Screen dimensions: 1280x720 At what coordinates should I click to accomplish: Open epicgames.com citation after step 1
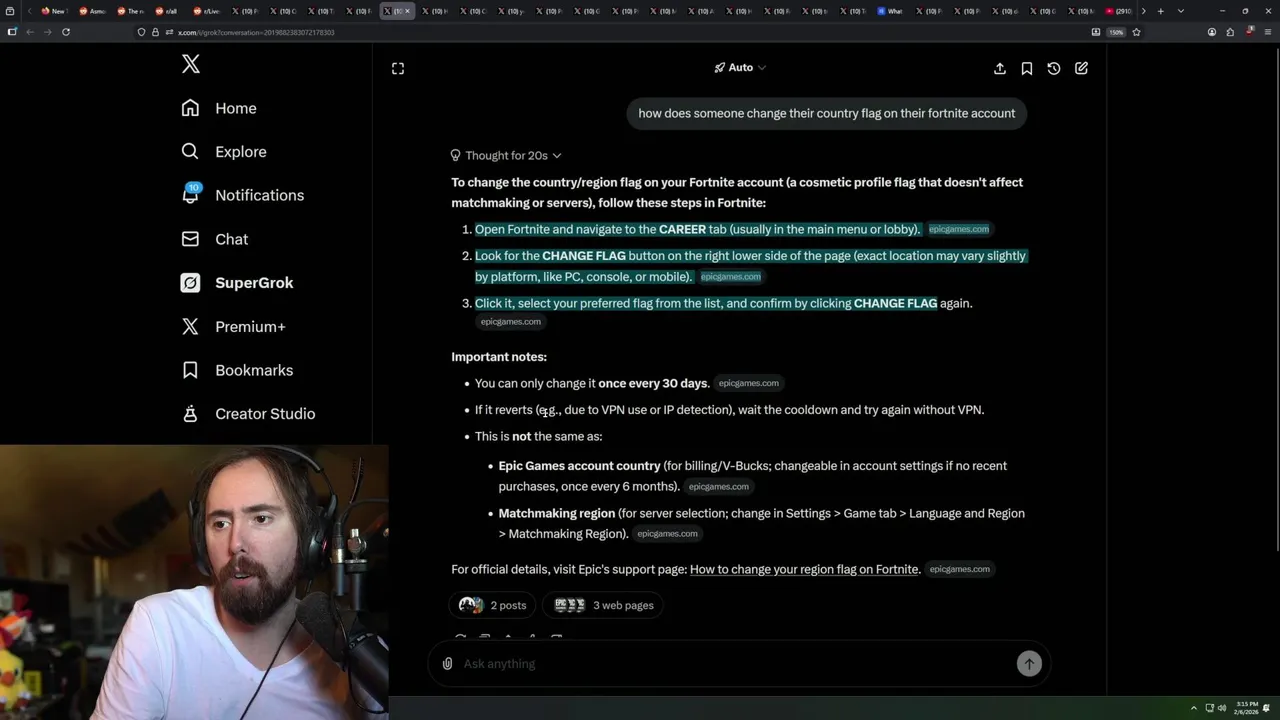[959, 229]
